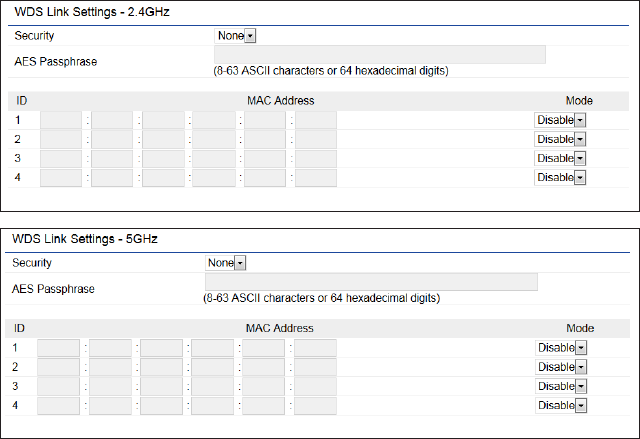Click the 5GHz AES Passphrase field

370,282
